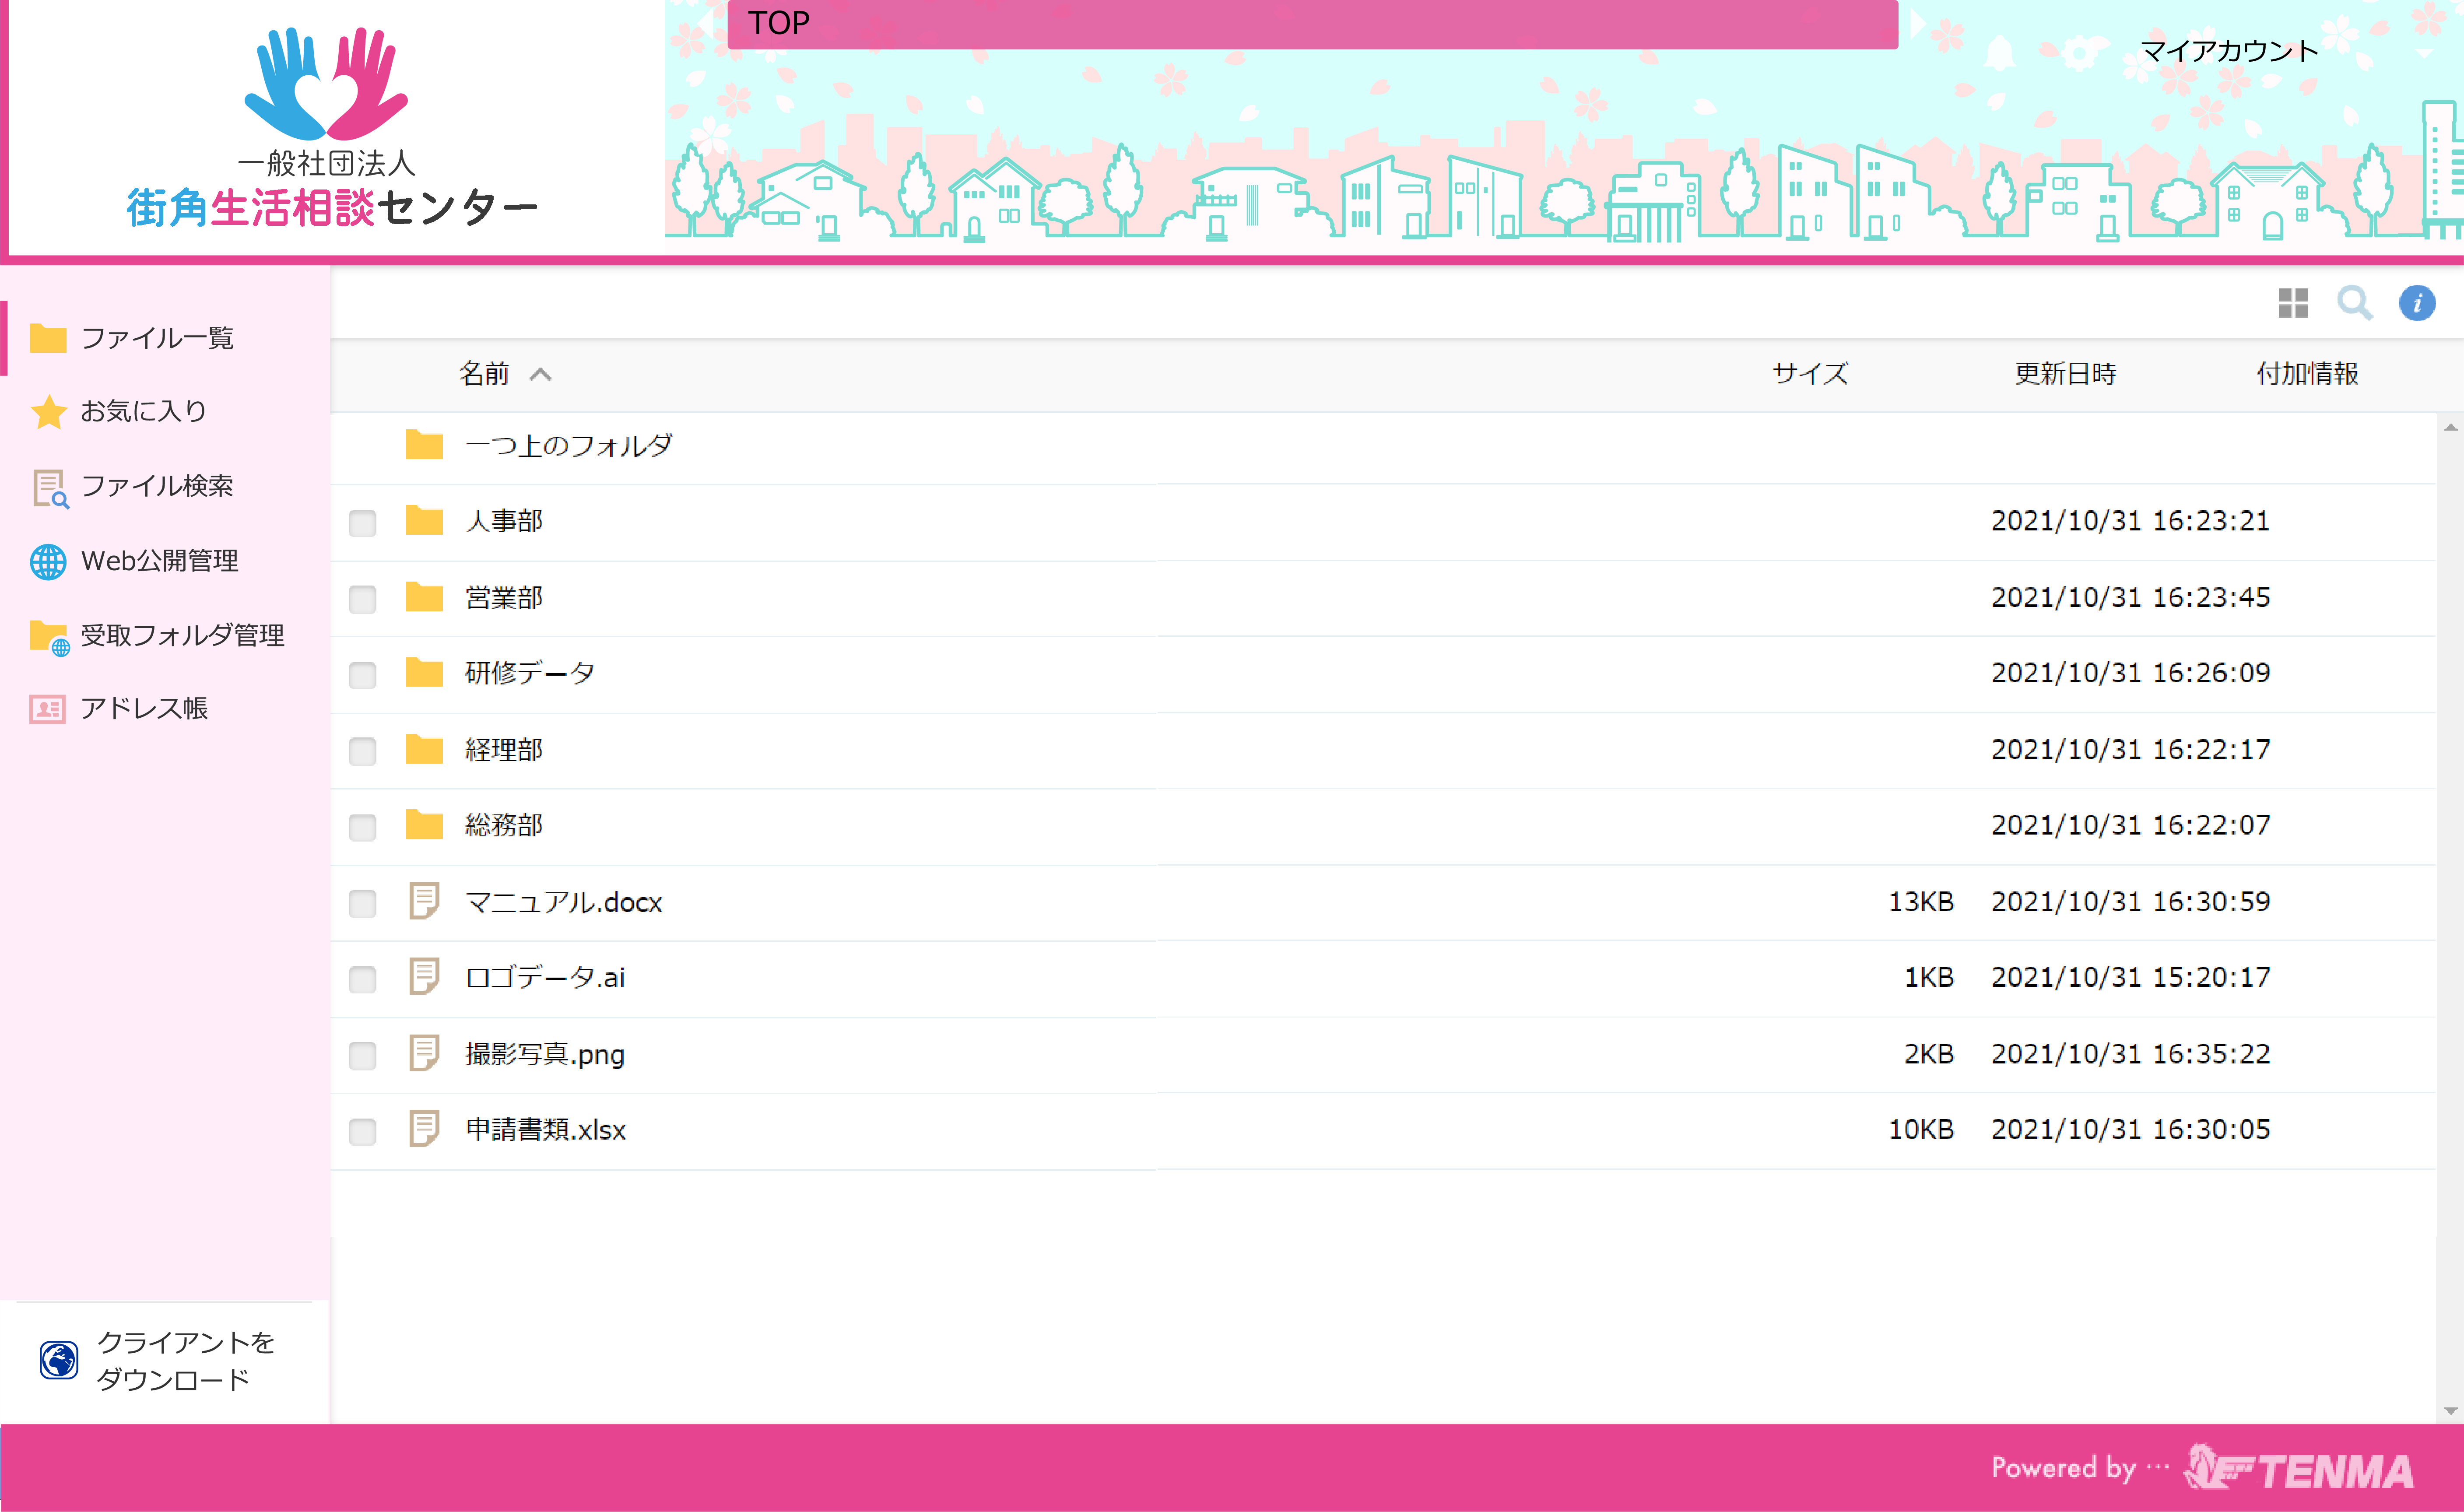Click the 一つ上のフォルダ folder icon

point(424,445)
